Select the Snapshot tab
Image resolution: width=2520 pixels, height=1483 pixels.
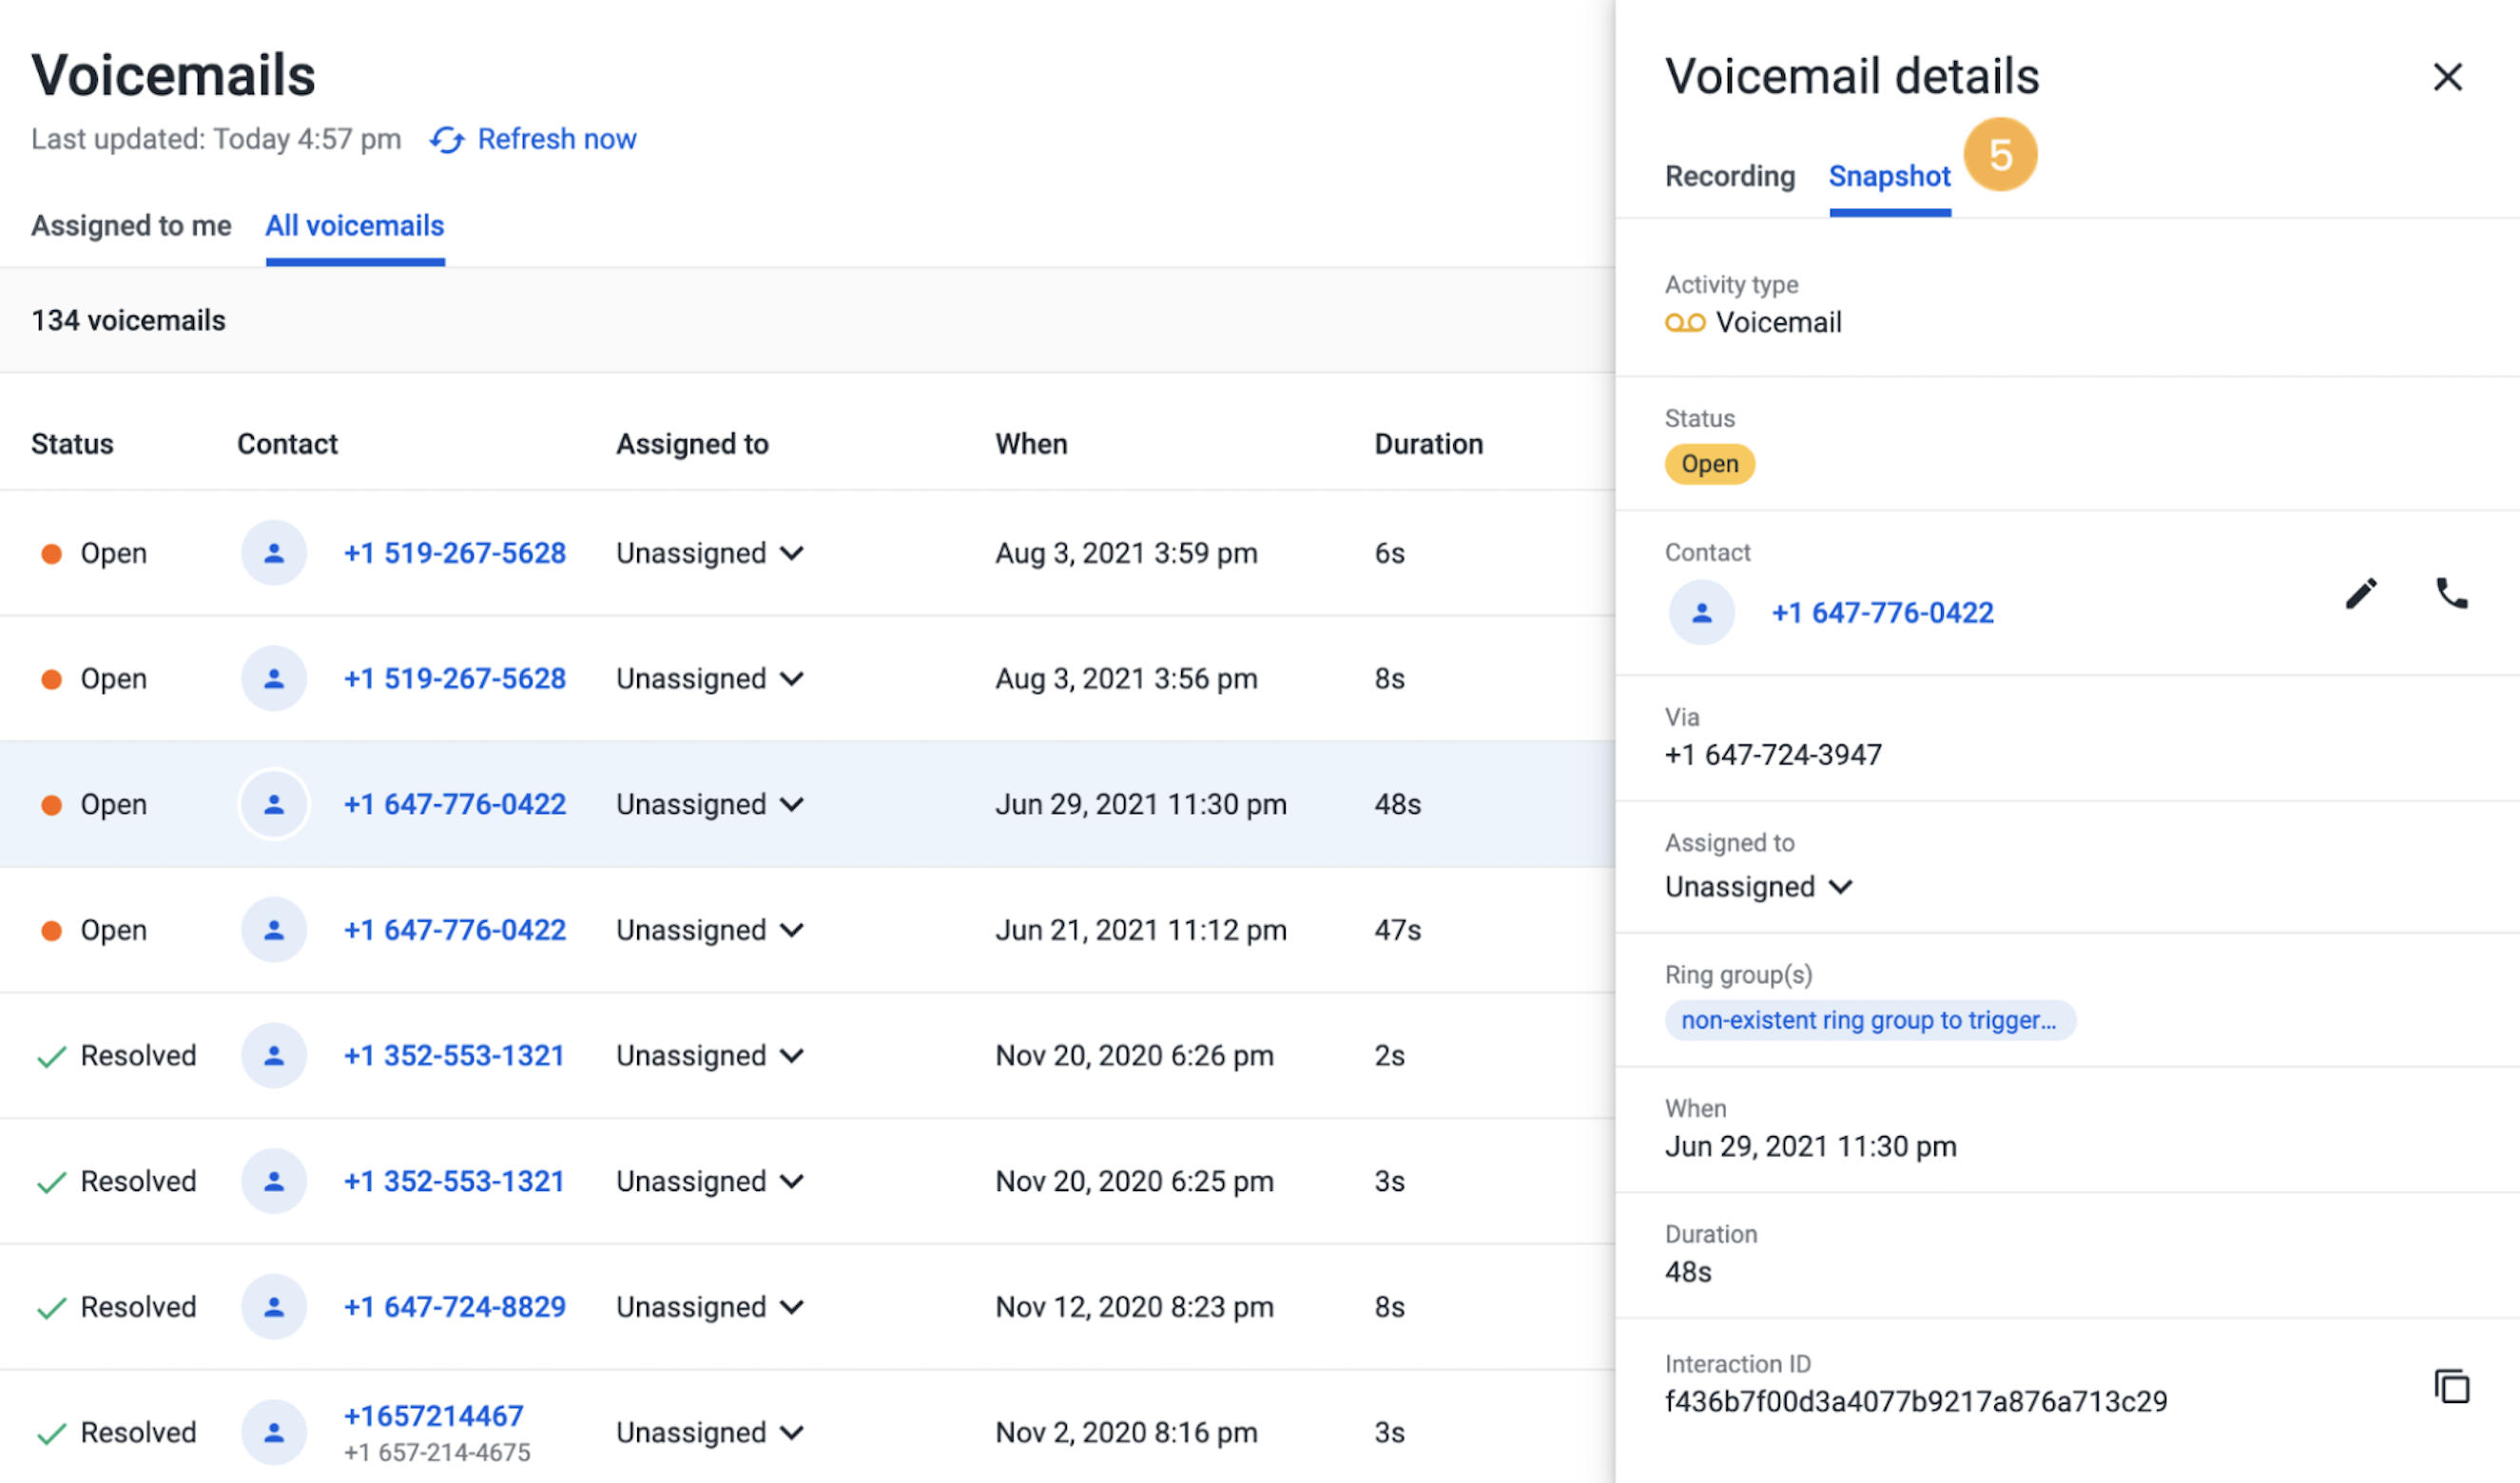click(1890, 177)
